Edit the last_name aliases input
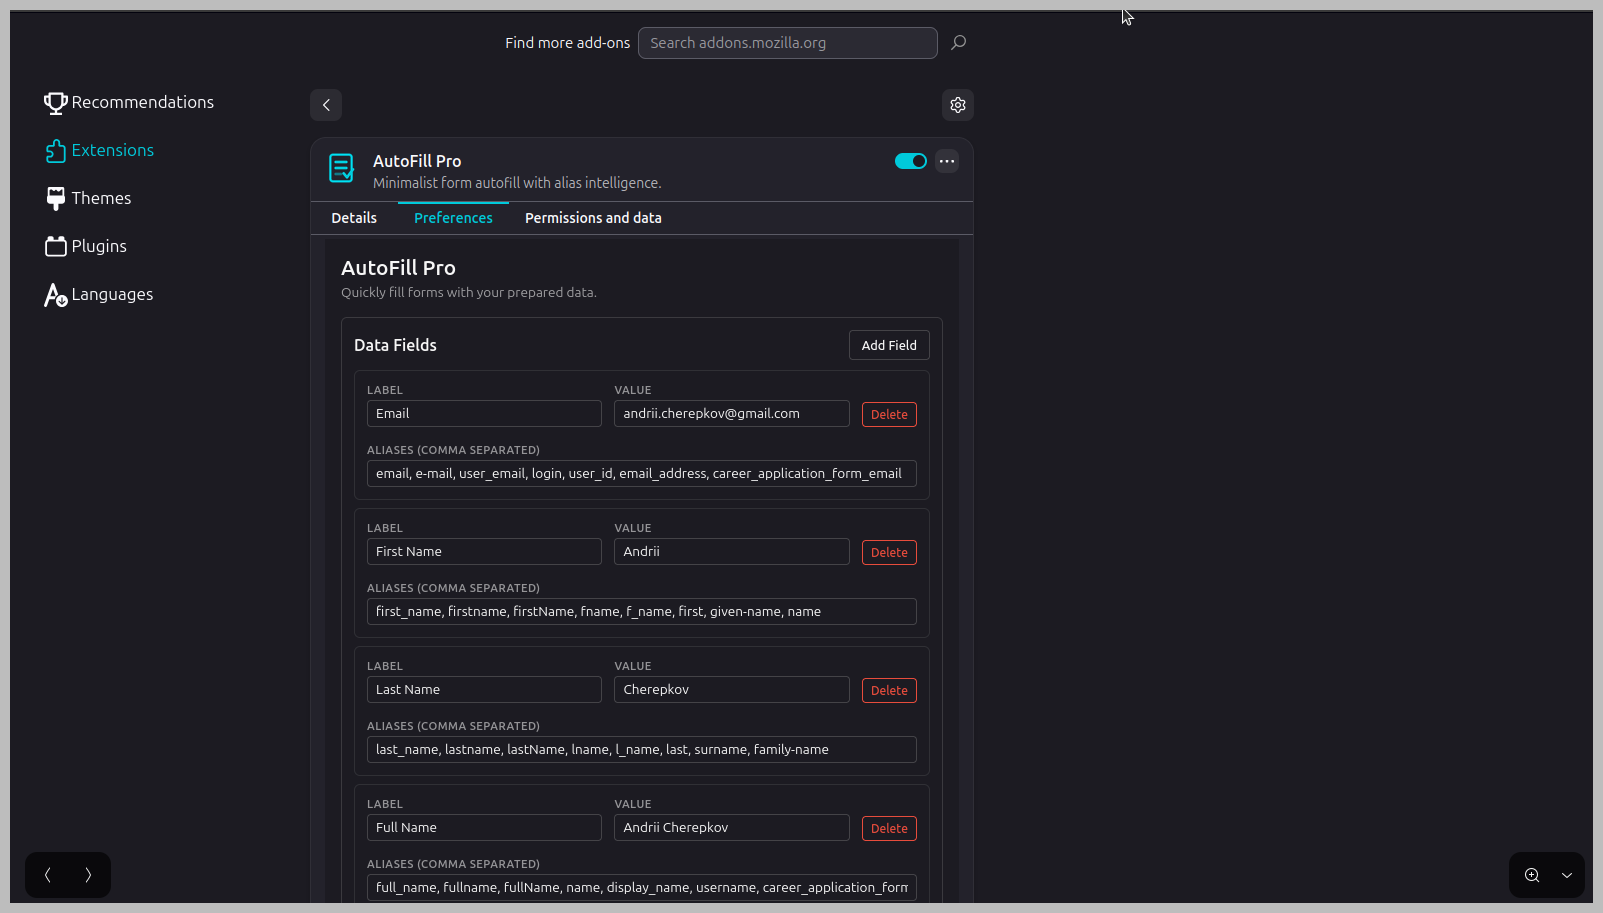Screen dimensions: 1603x913 [x=642, y=750]
